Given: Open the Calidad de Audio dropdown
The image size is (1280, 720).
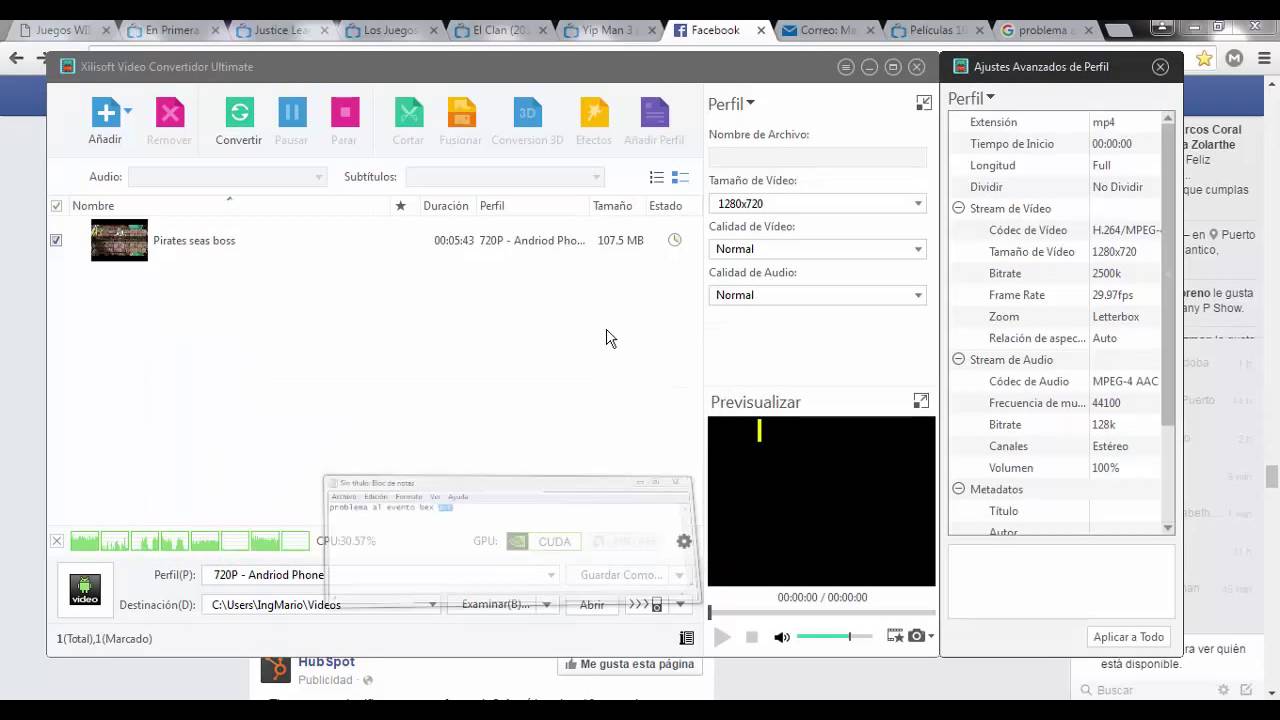Looking at the screenshot, I should click(x=817, y=295).
